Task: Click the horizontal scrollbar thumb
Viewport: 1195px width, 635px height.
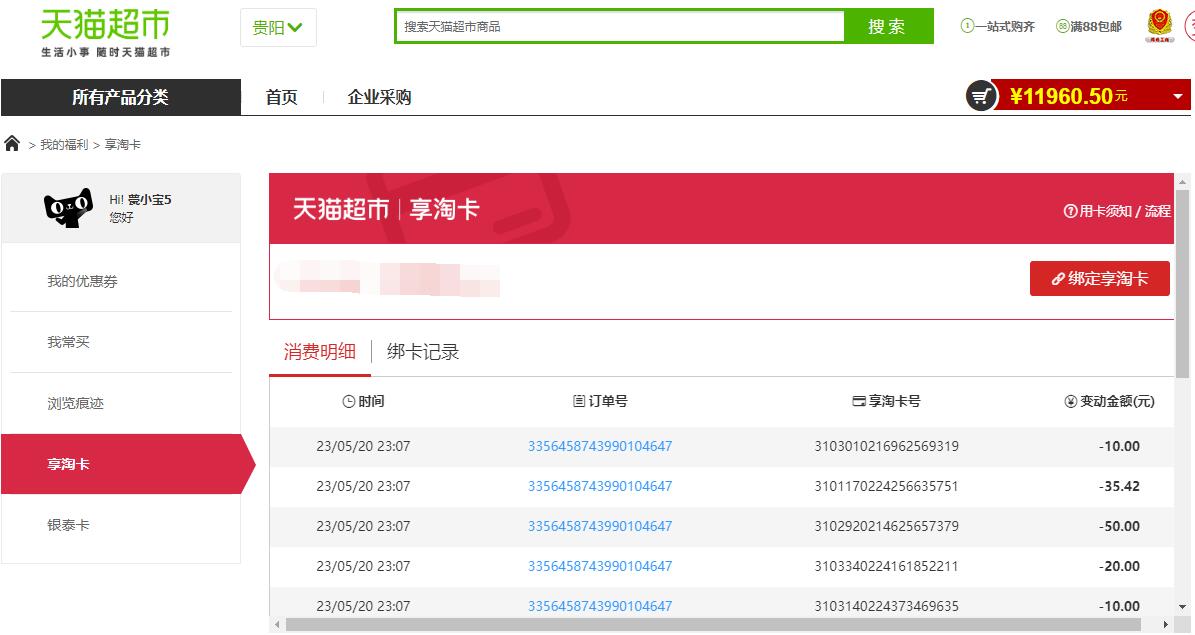Action: point(713,624)
